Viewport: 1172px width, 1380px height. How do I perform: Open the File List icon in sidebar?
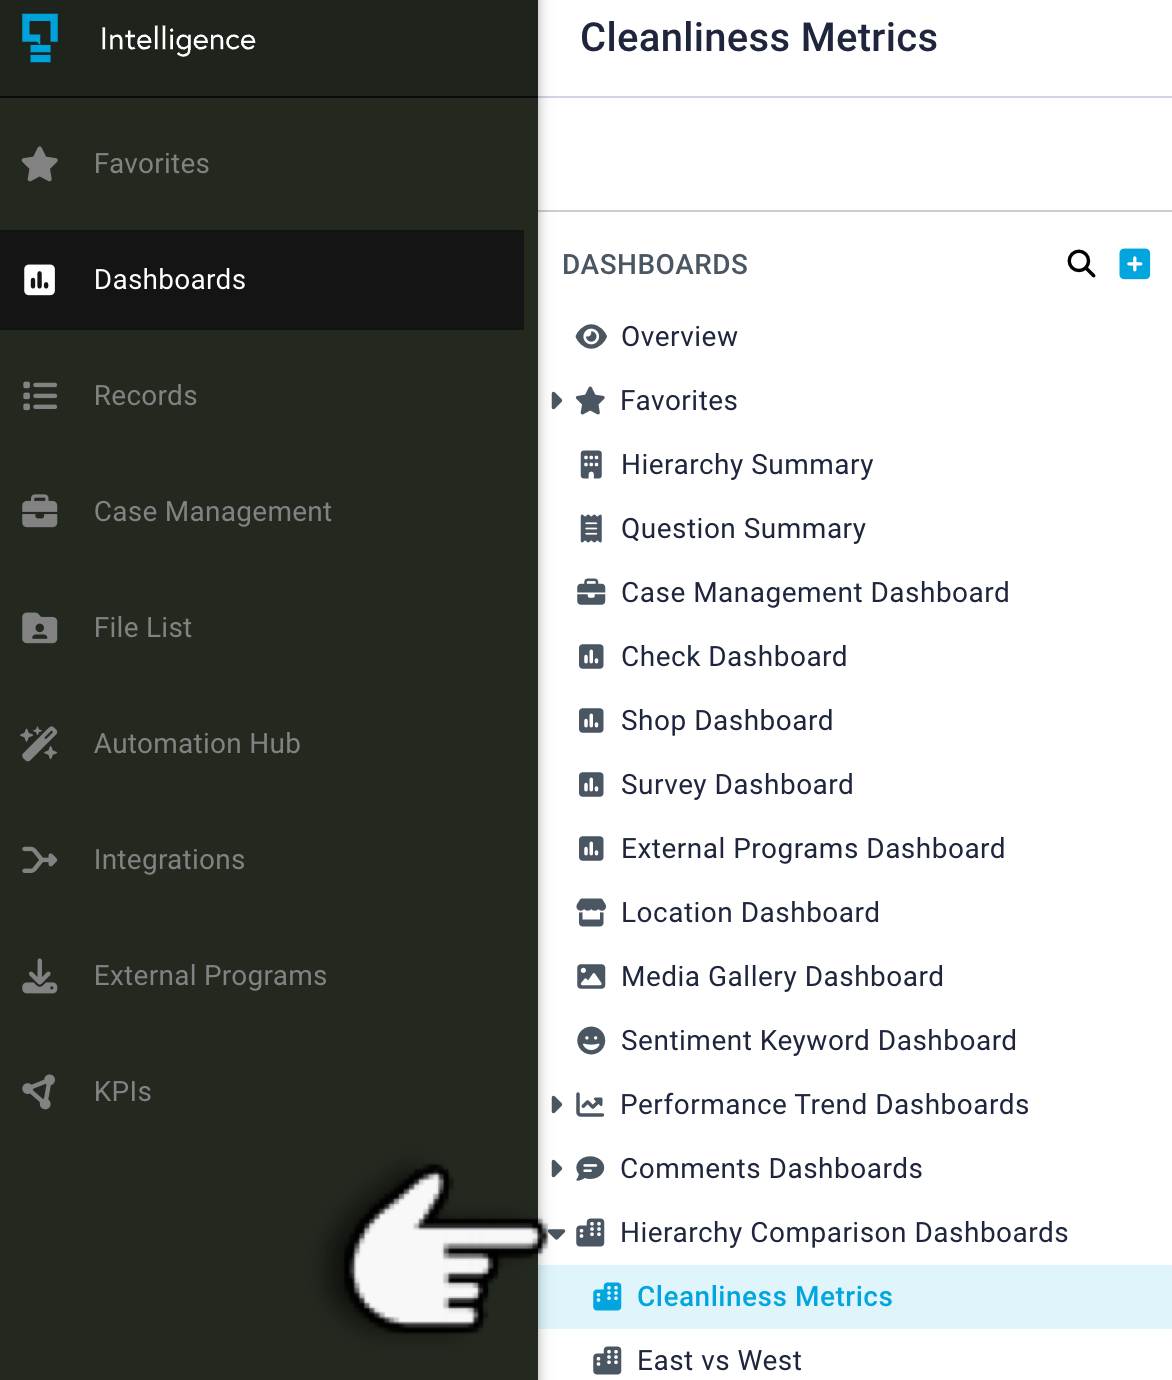coord(40,627)
